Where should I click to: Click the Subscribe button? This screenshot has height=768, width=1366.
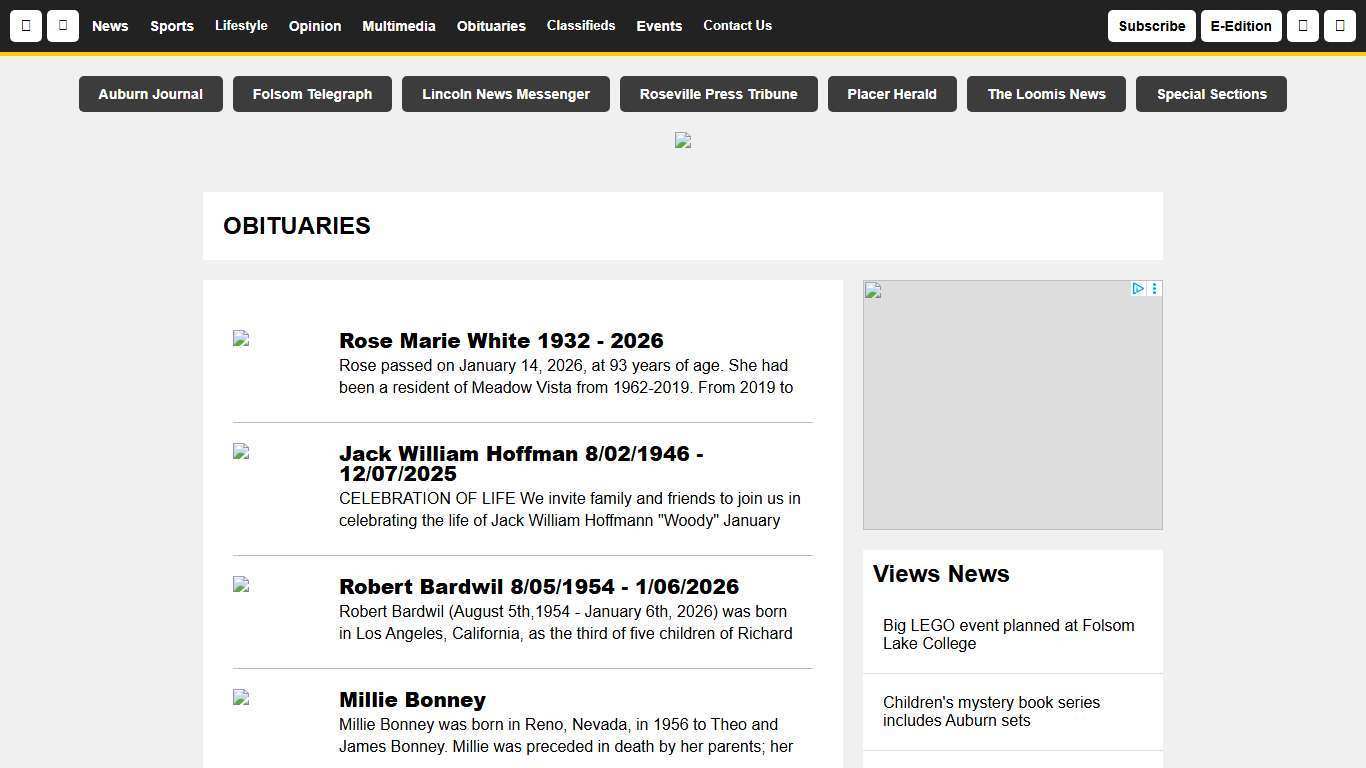pos(1151,26)
